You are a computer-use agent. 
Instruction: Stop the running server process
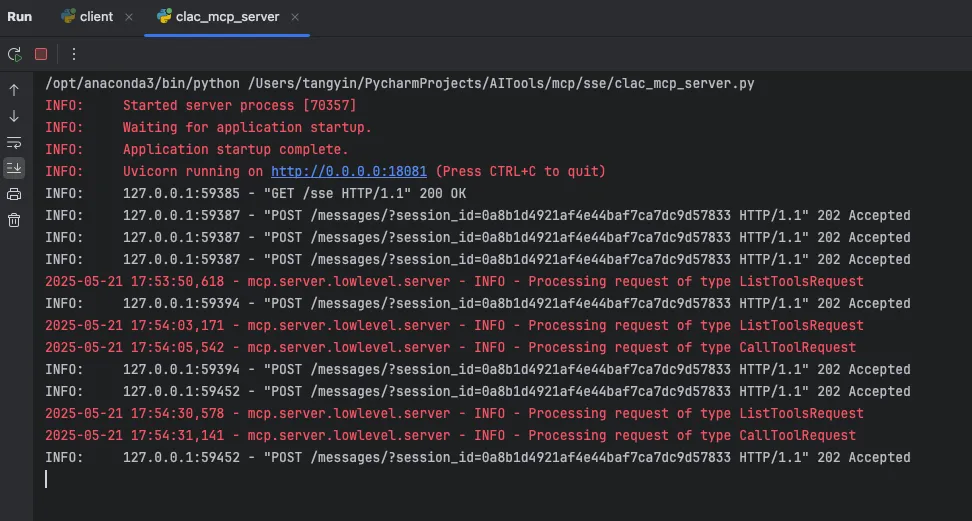41,54
